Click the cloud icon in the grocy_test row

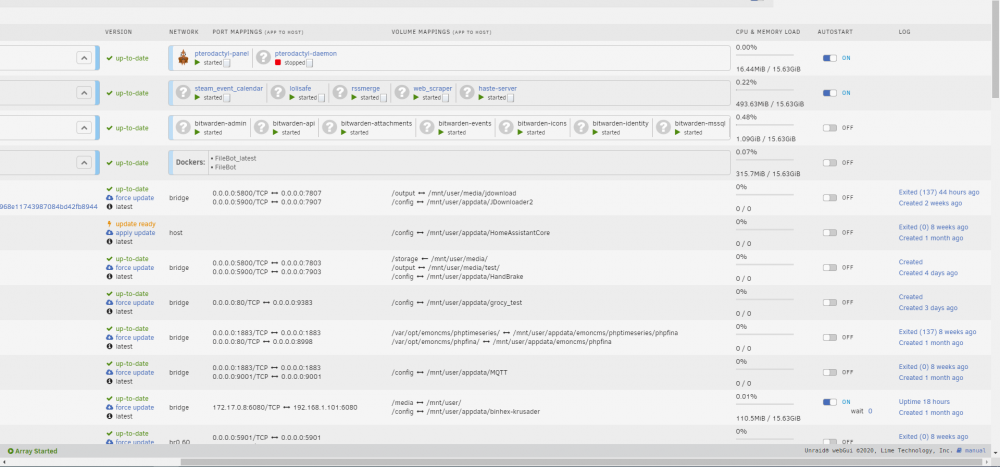(x=109, y=302)
